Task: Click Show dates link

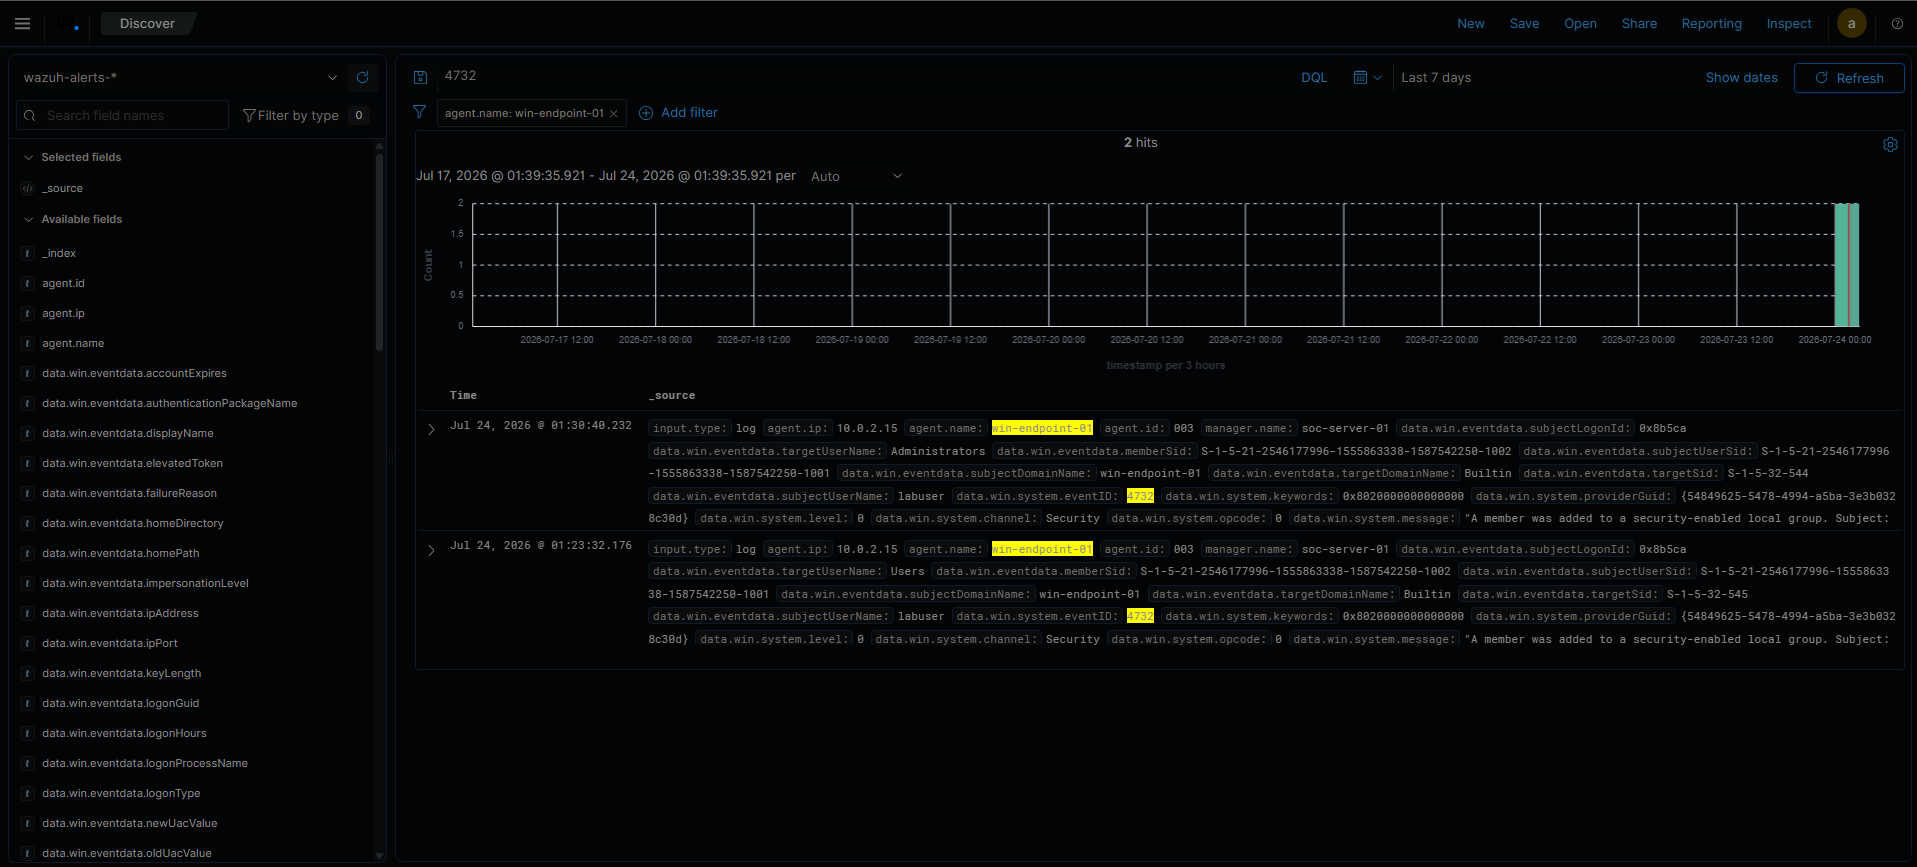Action: click(1741, 77)
